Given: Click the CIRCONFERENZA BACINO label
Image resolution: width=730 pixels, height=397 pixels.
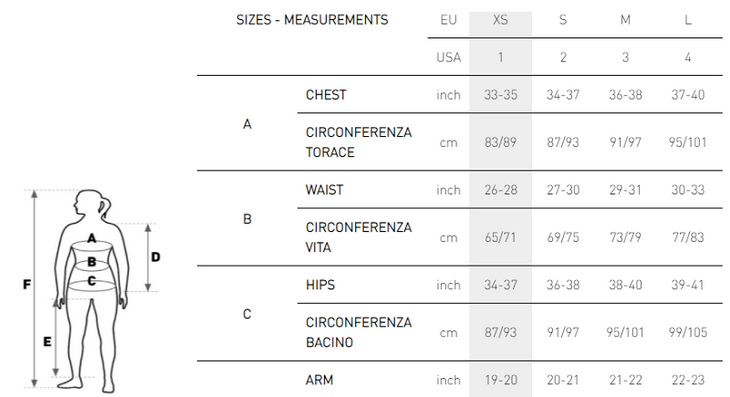Looking at the screenshot, I should (x=358, y=332).
